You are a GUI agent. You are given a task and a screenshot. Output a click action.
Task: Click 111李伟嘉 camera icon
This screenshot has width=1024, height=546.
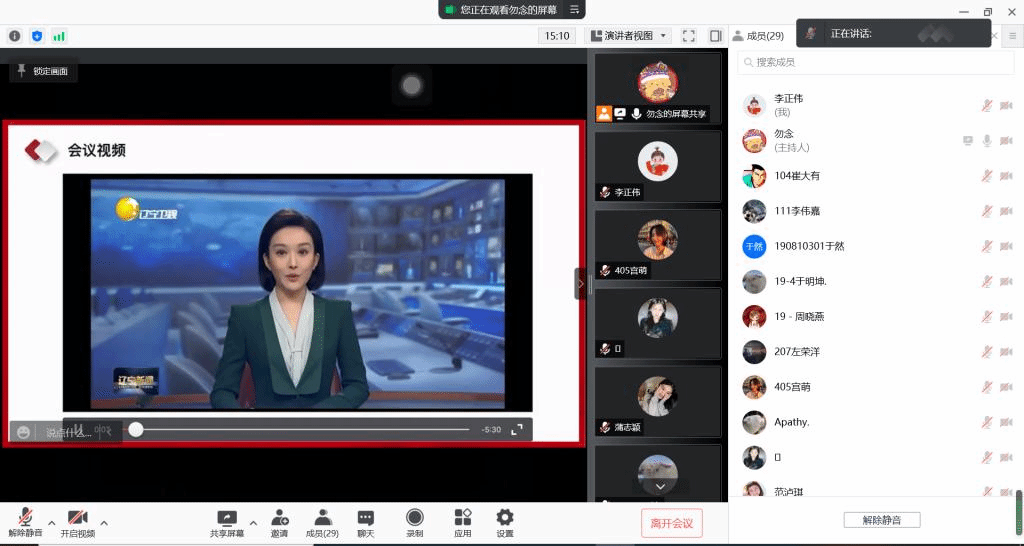click(x=1006, y=211)
